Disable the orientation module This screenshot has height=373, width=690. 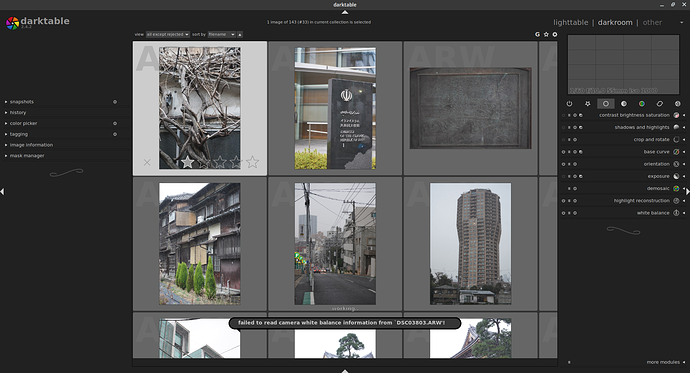(563, 164)
